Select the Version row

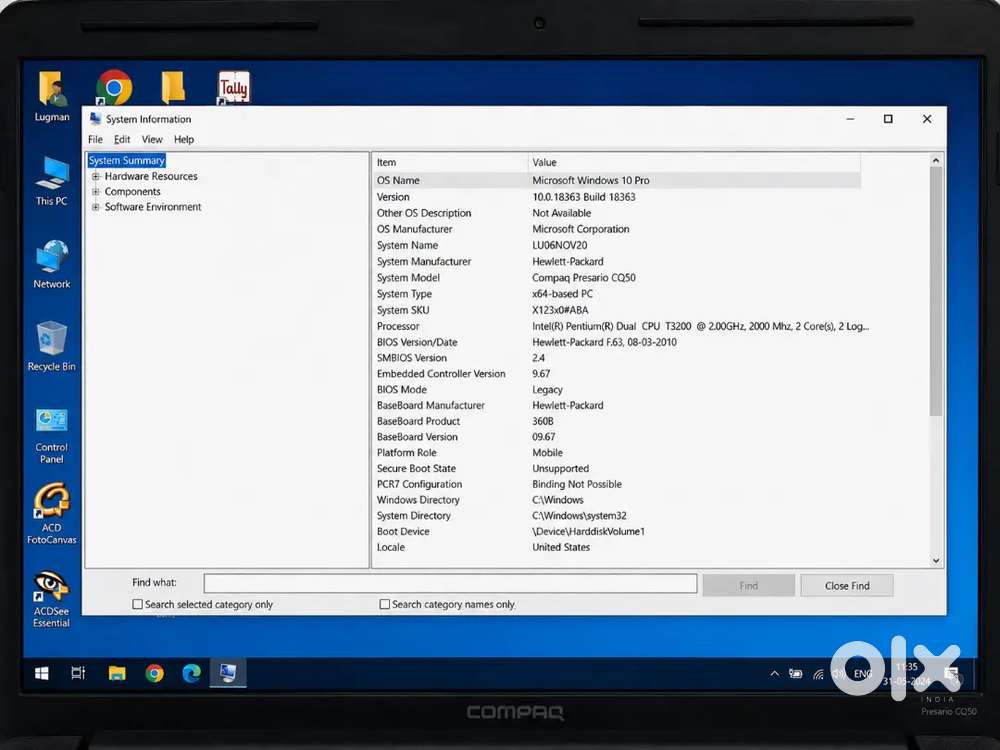[617, 197]
